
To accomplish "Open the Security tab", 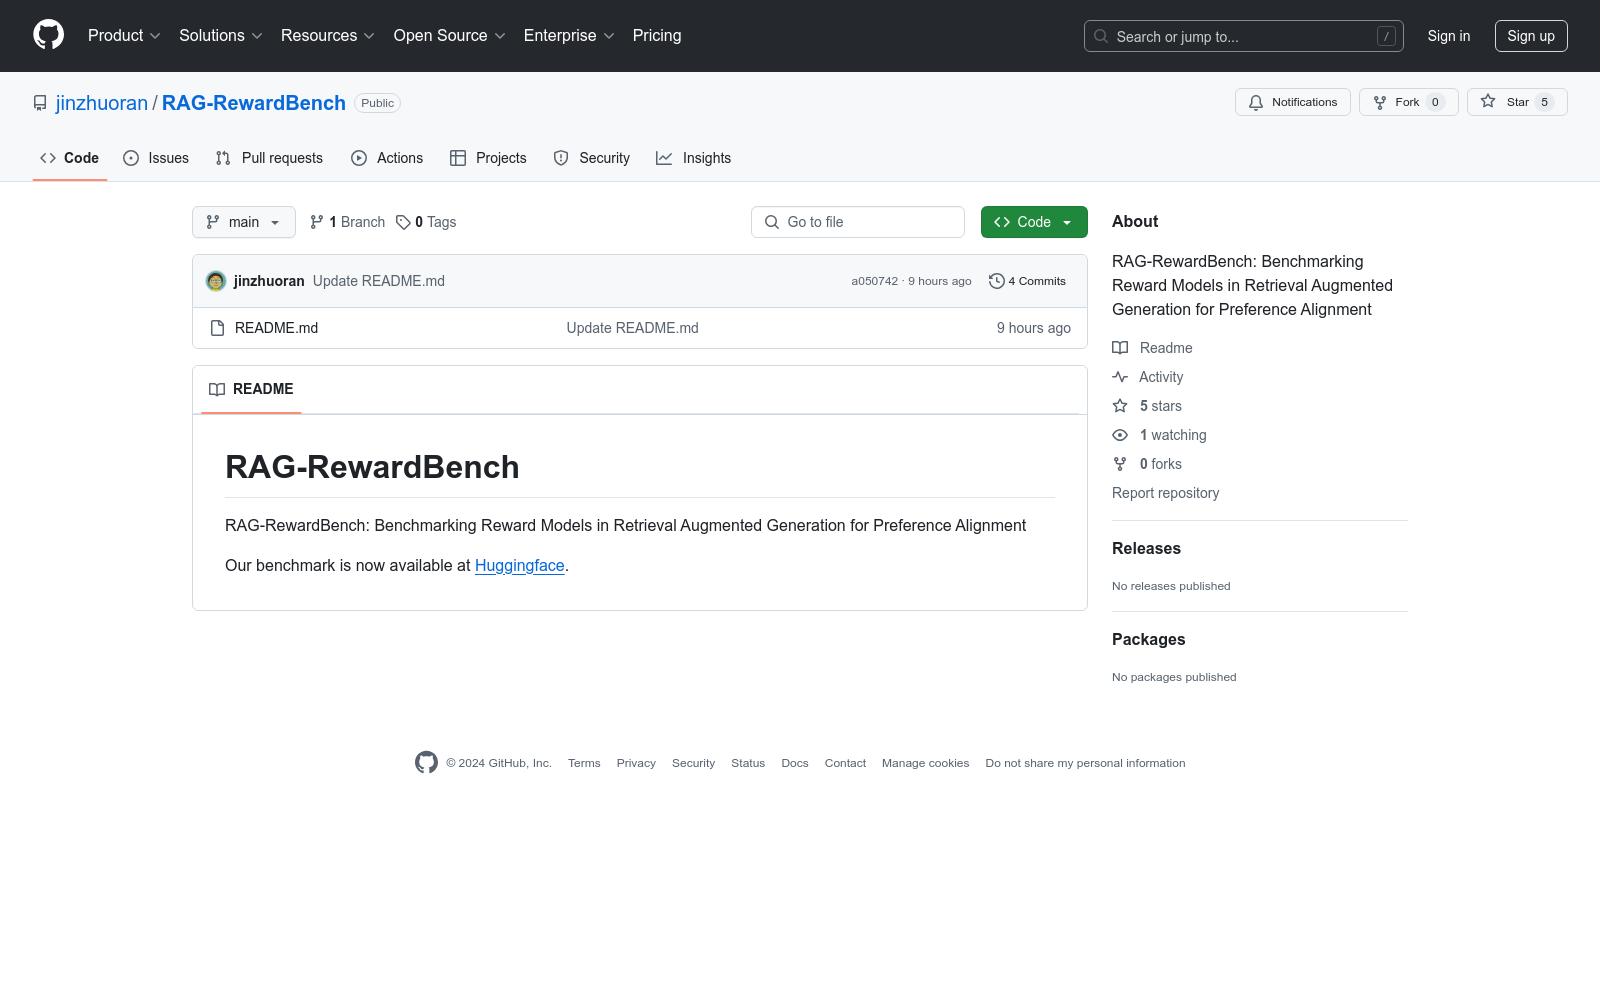I will click(x=592, y=158).
